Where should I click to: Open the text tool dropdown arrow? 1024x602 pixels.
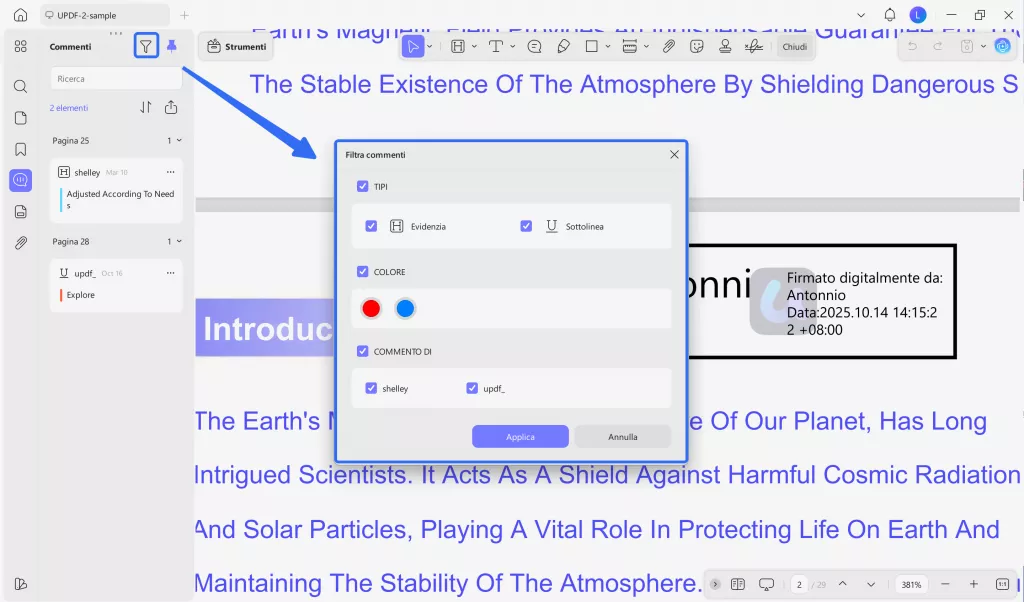point(513,46)
